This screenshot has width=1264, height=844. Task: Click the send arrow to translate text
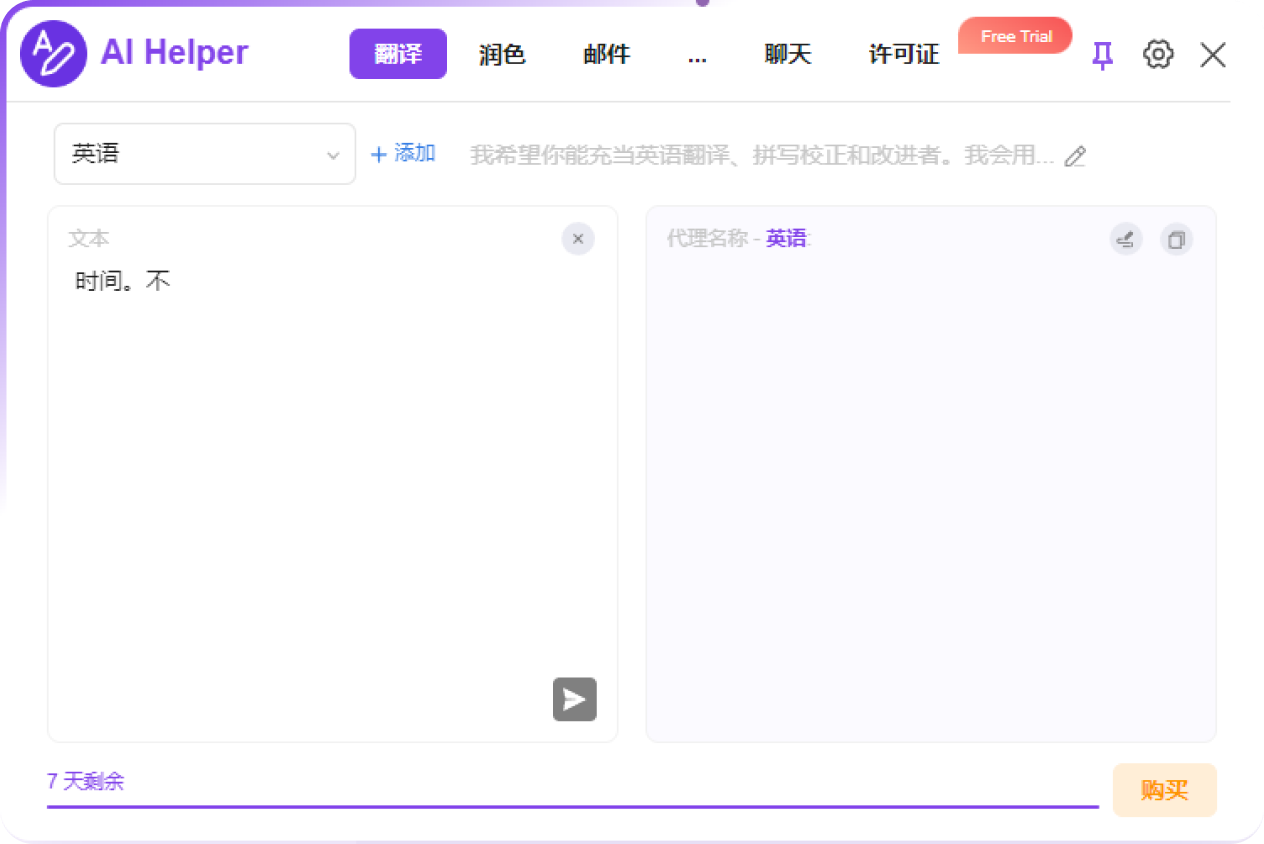(x=574, y=699)
